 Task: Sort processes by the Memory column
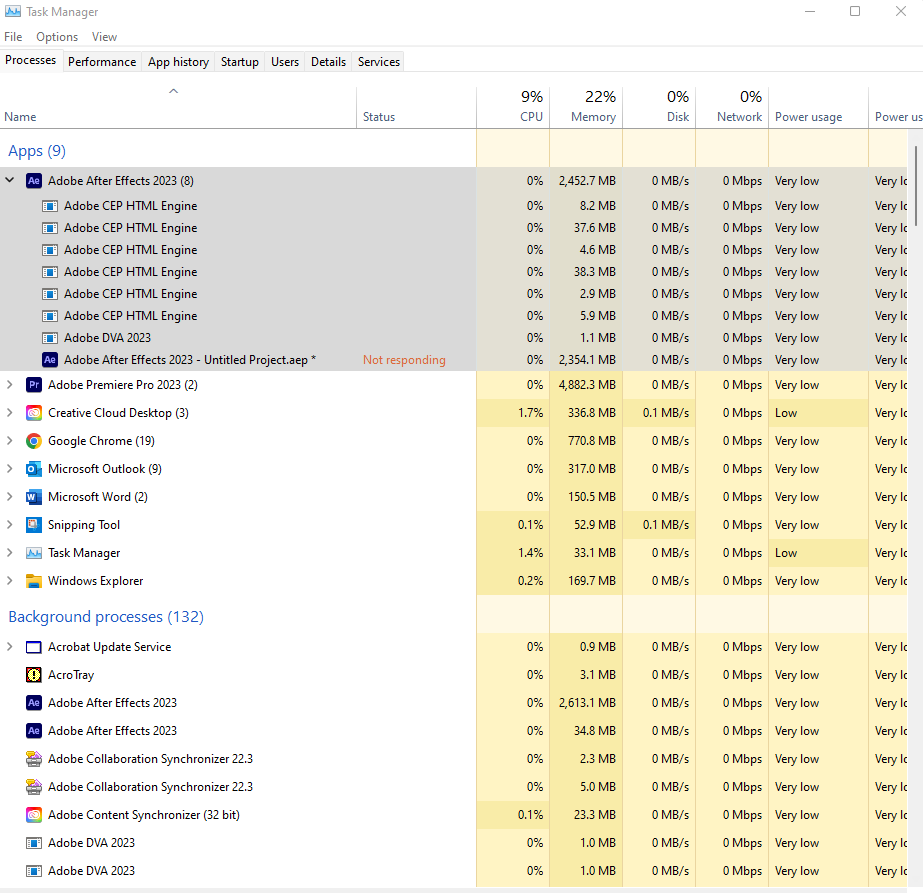[x=593, y=117]
